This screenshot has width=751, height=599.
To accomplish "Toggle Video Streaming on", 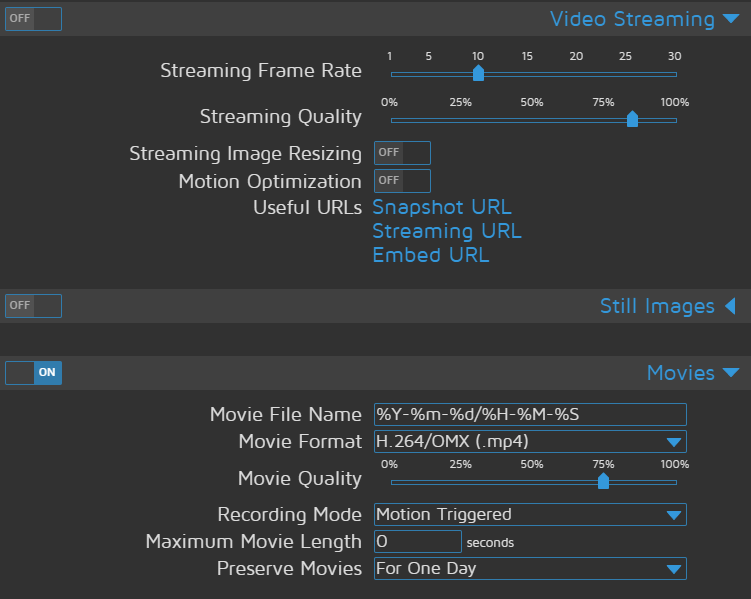I will 33,19.
